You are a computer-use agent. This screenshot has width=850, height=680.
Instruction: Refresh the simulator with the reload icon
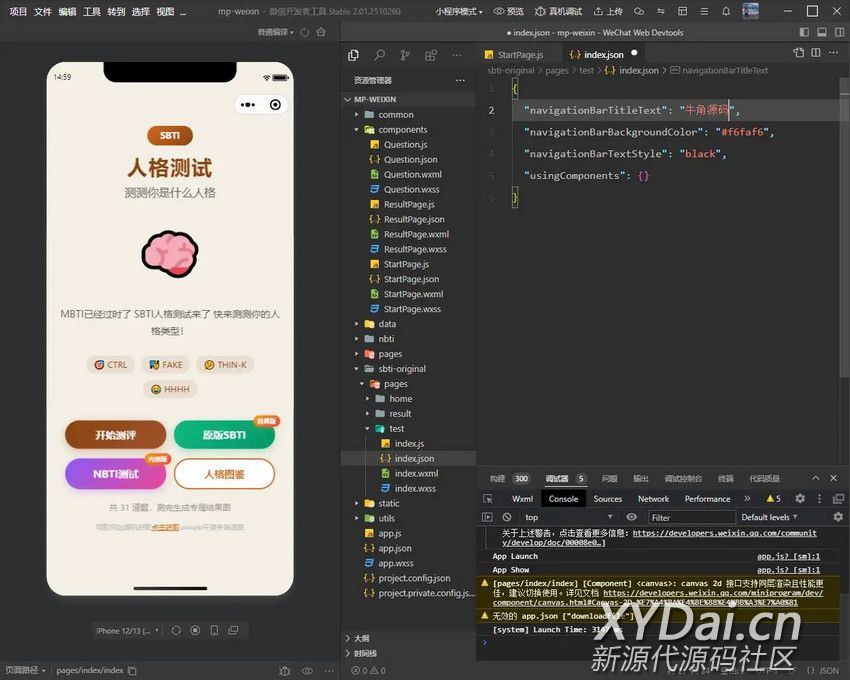(176, 631)
